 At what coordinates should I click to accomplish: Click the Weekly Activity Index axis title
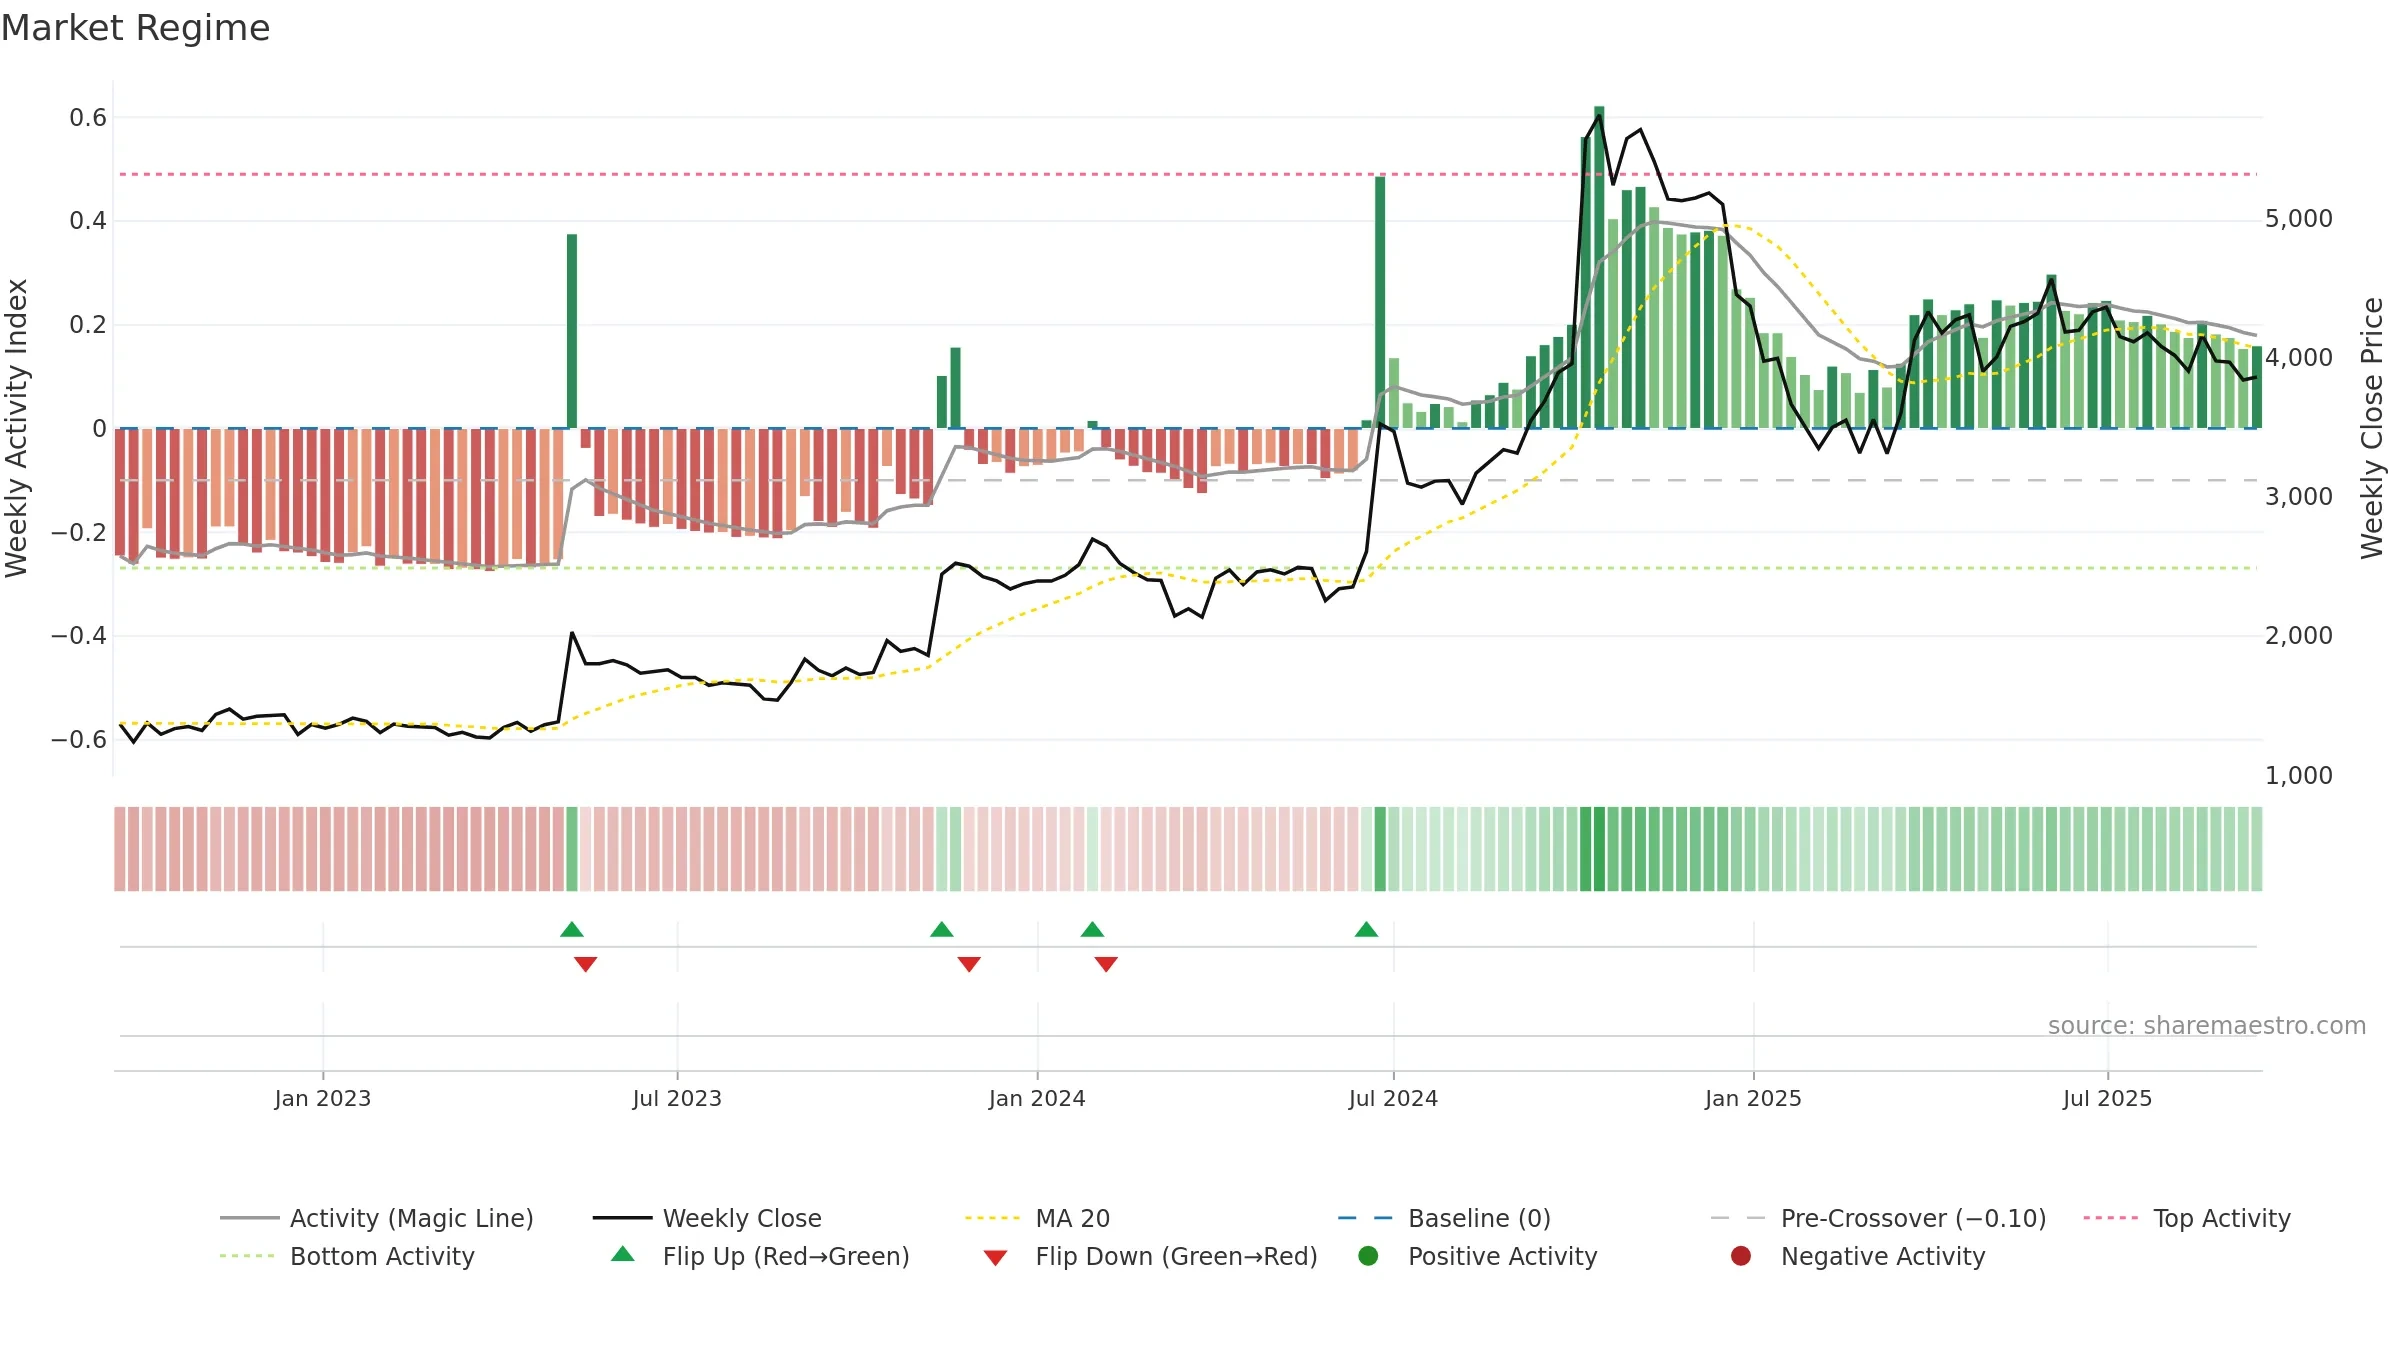pyautogui.click(x=17, y=428)
